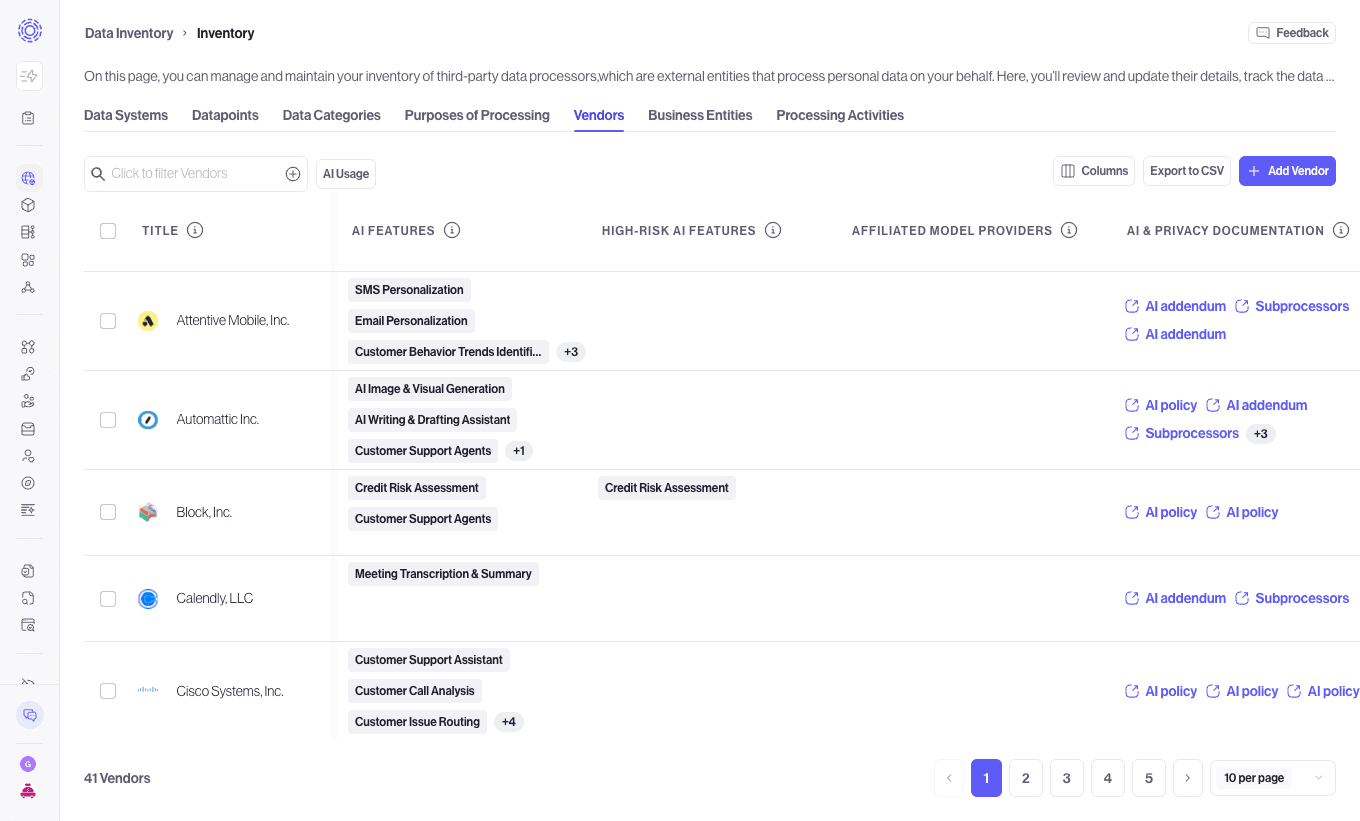Open Block, Inc. first AI policy link

pyautogui.click(x=1161, y=512)
